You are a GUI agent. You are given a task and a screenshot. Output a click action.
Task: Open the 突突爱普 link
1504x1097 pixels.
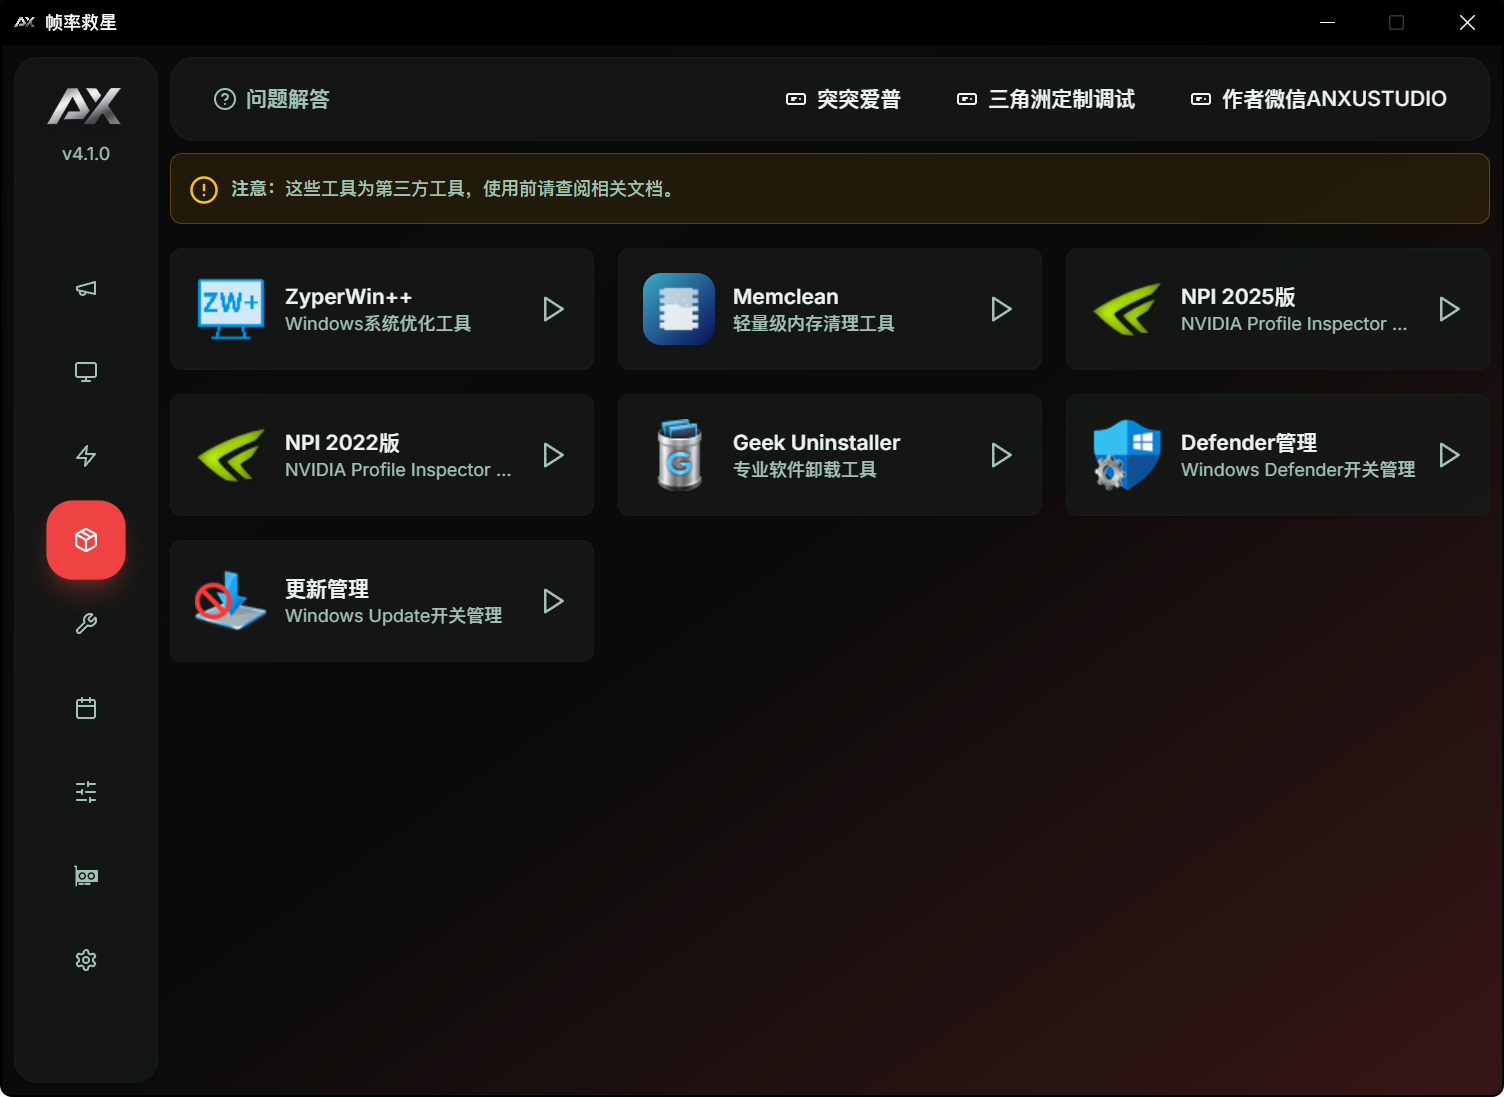pos(843,99)
